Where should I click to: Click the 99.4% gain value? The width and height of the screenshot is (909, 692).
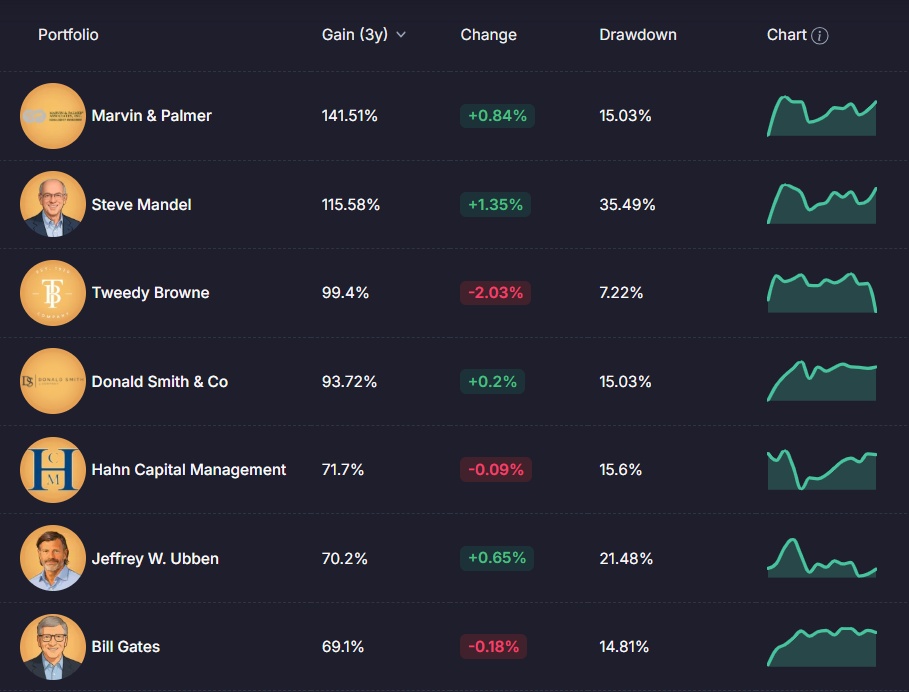click(345, 293)
